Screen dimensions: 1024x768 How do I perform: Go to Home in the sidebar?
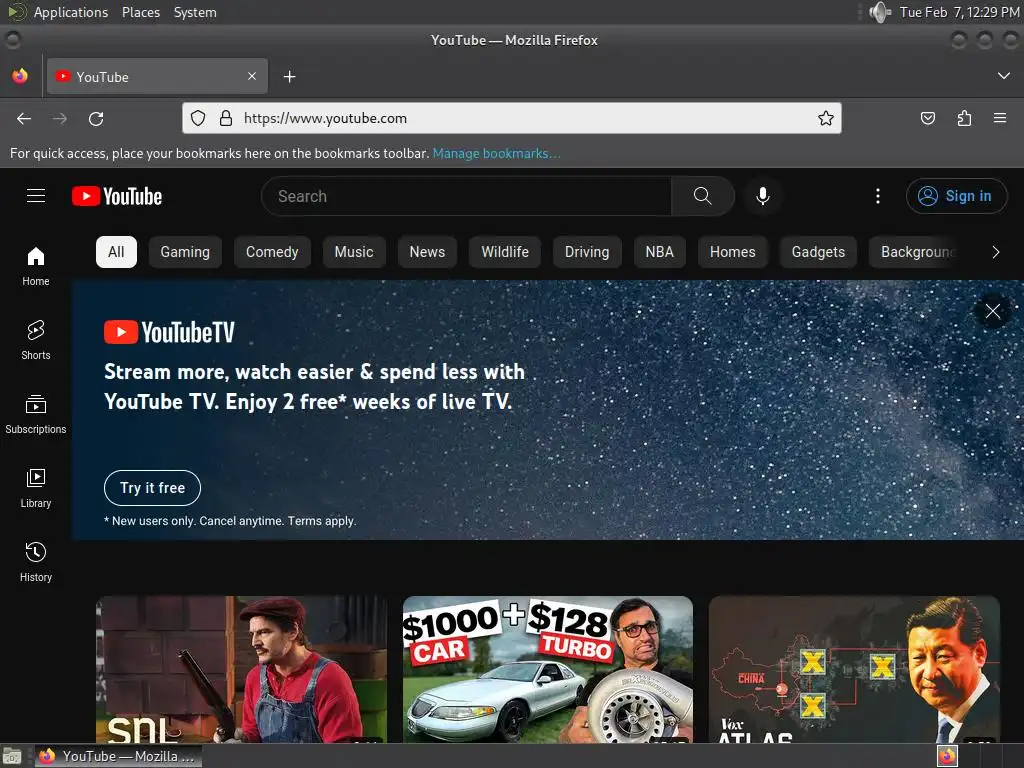(36, 266)
